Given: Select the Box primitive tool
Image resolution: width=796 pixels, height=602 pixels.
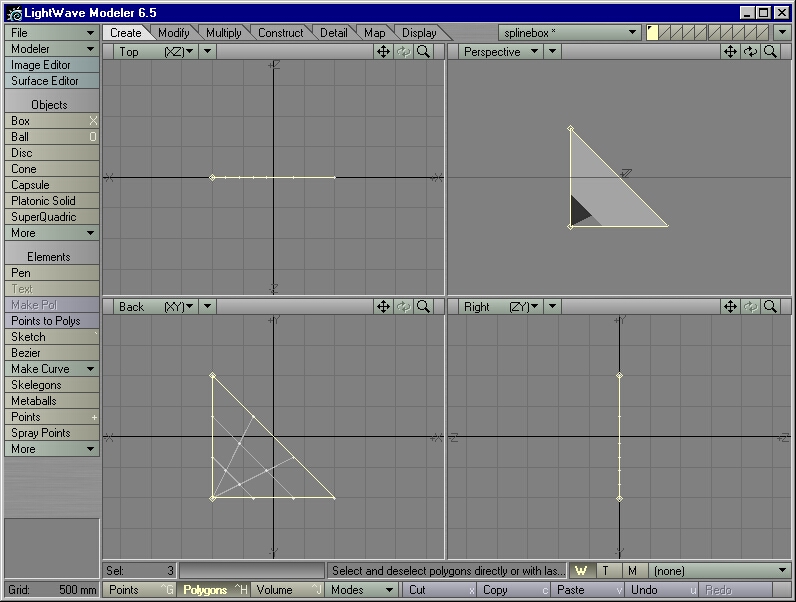Looking at the screenshot, I should (x=50, y=121).
